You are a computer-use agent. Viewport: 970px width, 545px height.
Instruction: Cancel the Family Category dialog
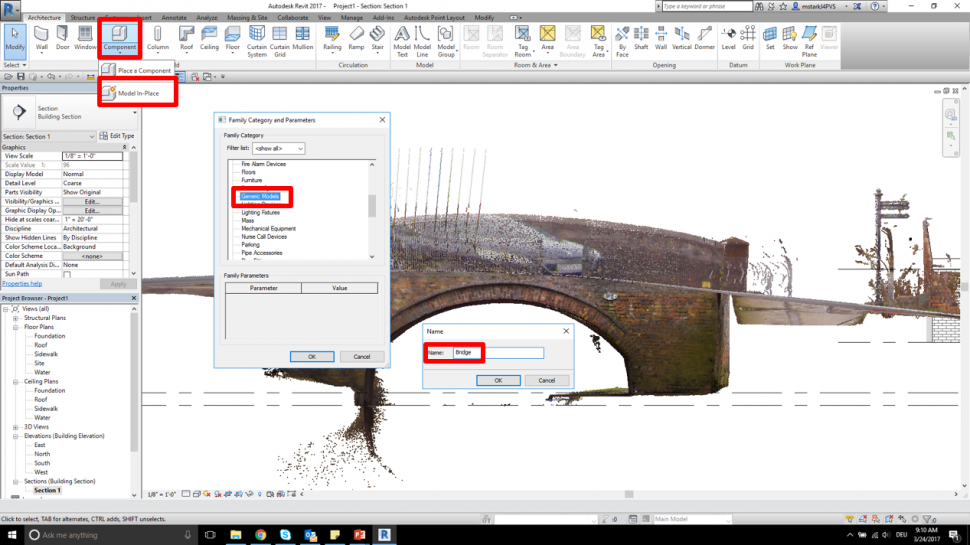[x=361, y=356]
